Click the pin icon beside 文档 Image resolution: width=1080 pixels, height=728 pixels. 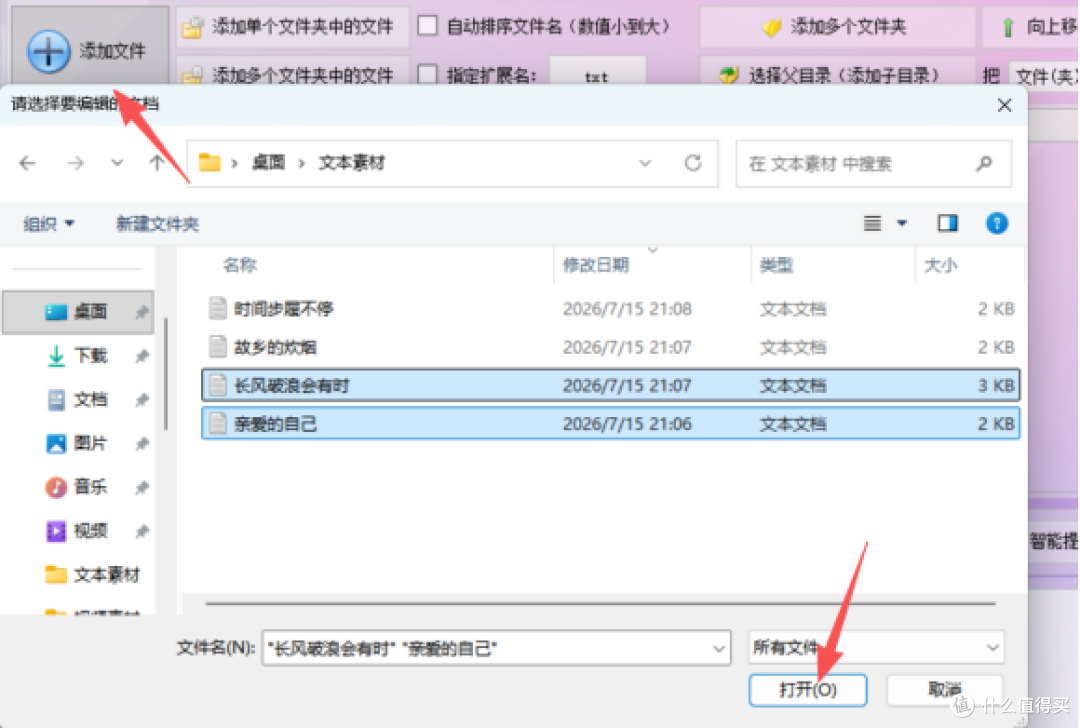[142, 400]
